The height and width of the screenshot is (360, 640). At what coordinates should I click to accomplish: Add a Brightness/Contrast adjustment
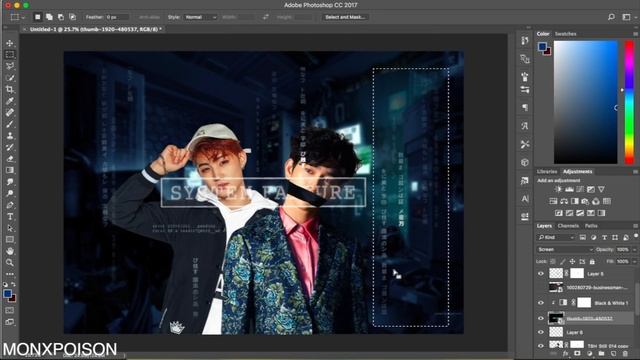coord(558,189)
